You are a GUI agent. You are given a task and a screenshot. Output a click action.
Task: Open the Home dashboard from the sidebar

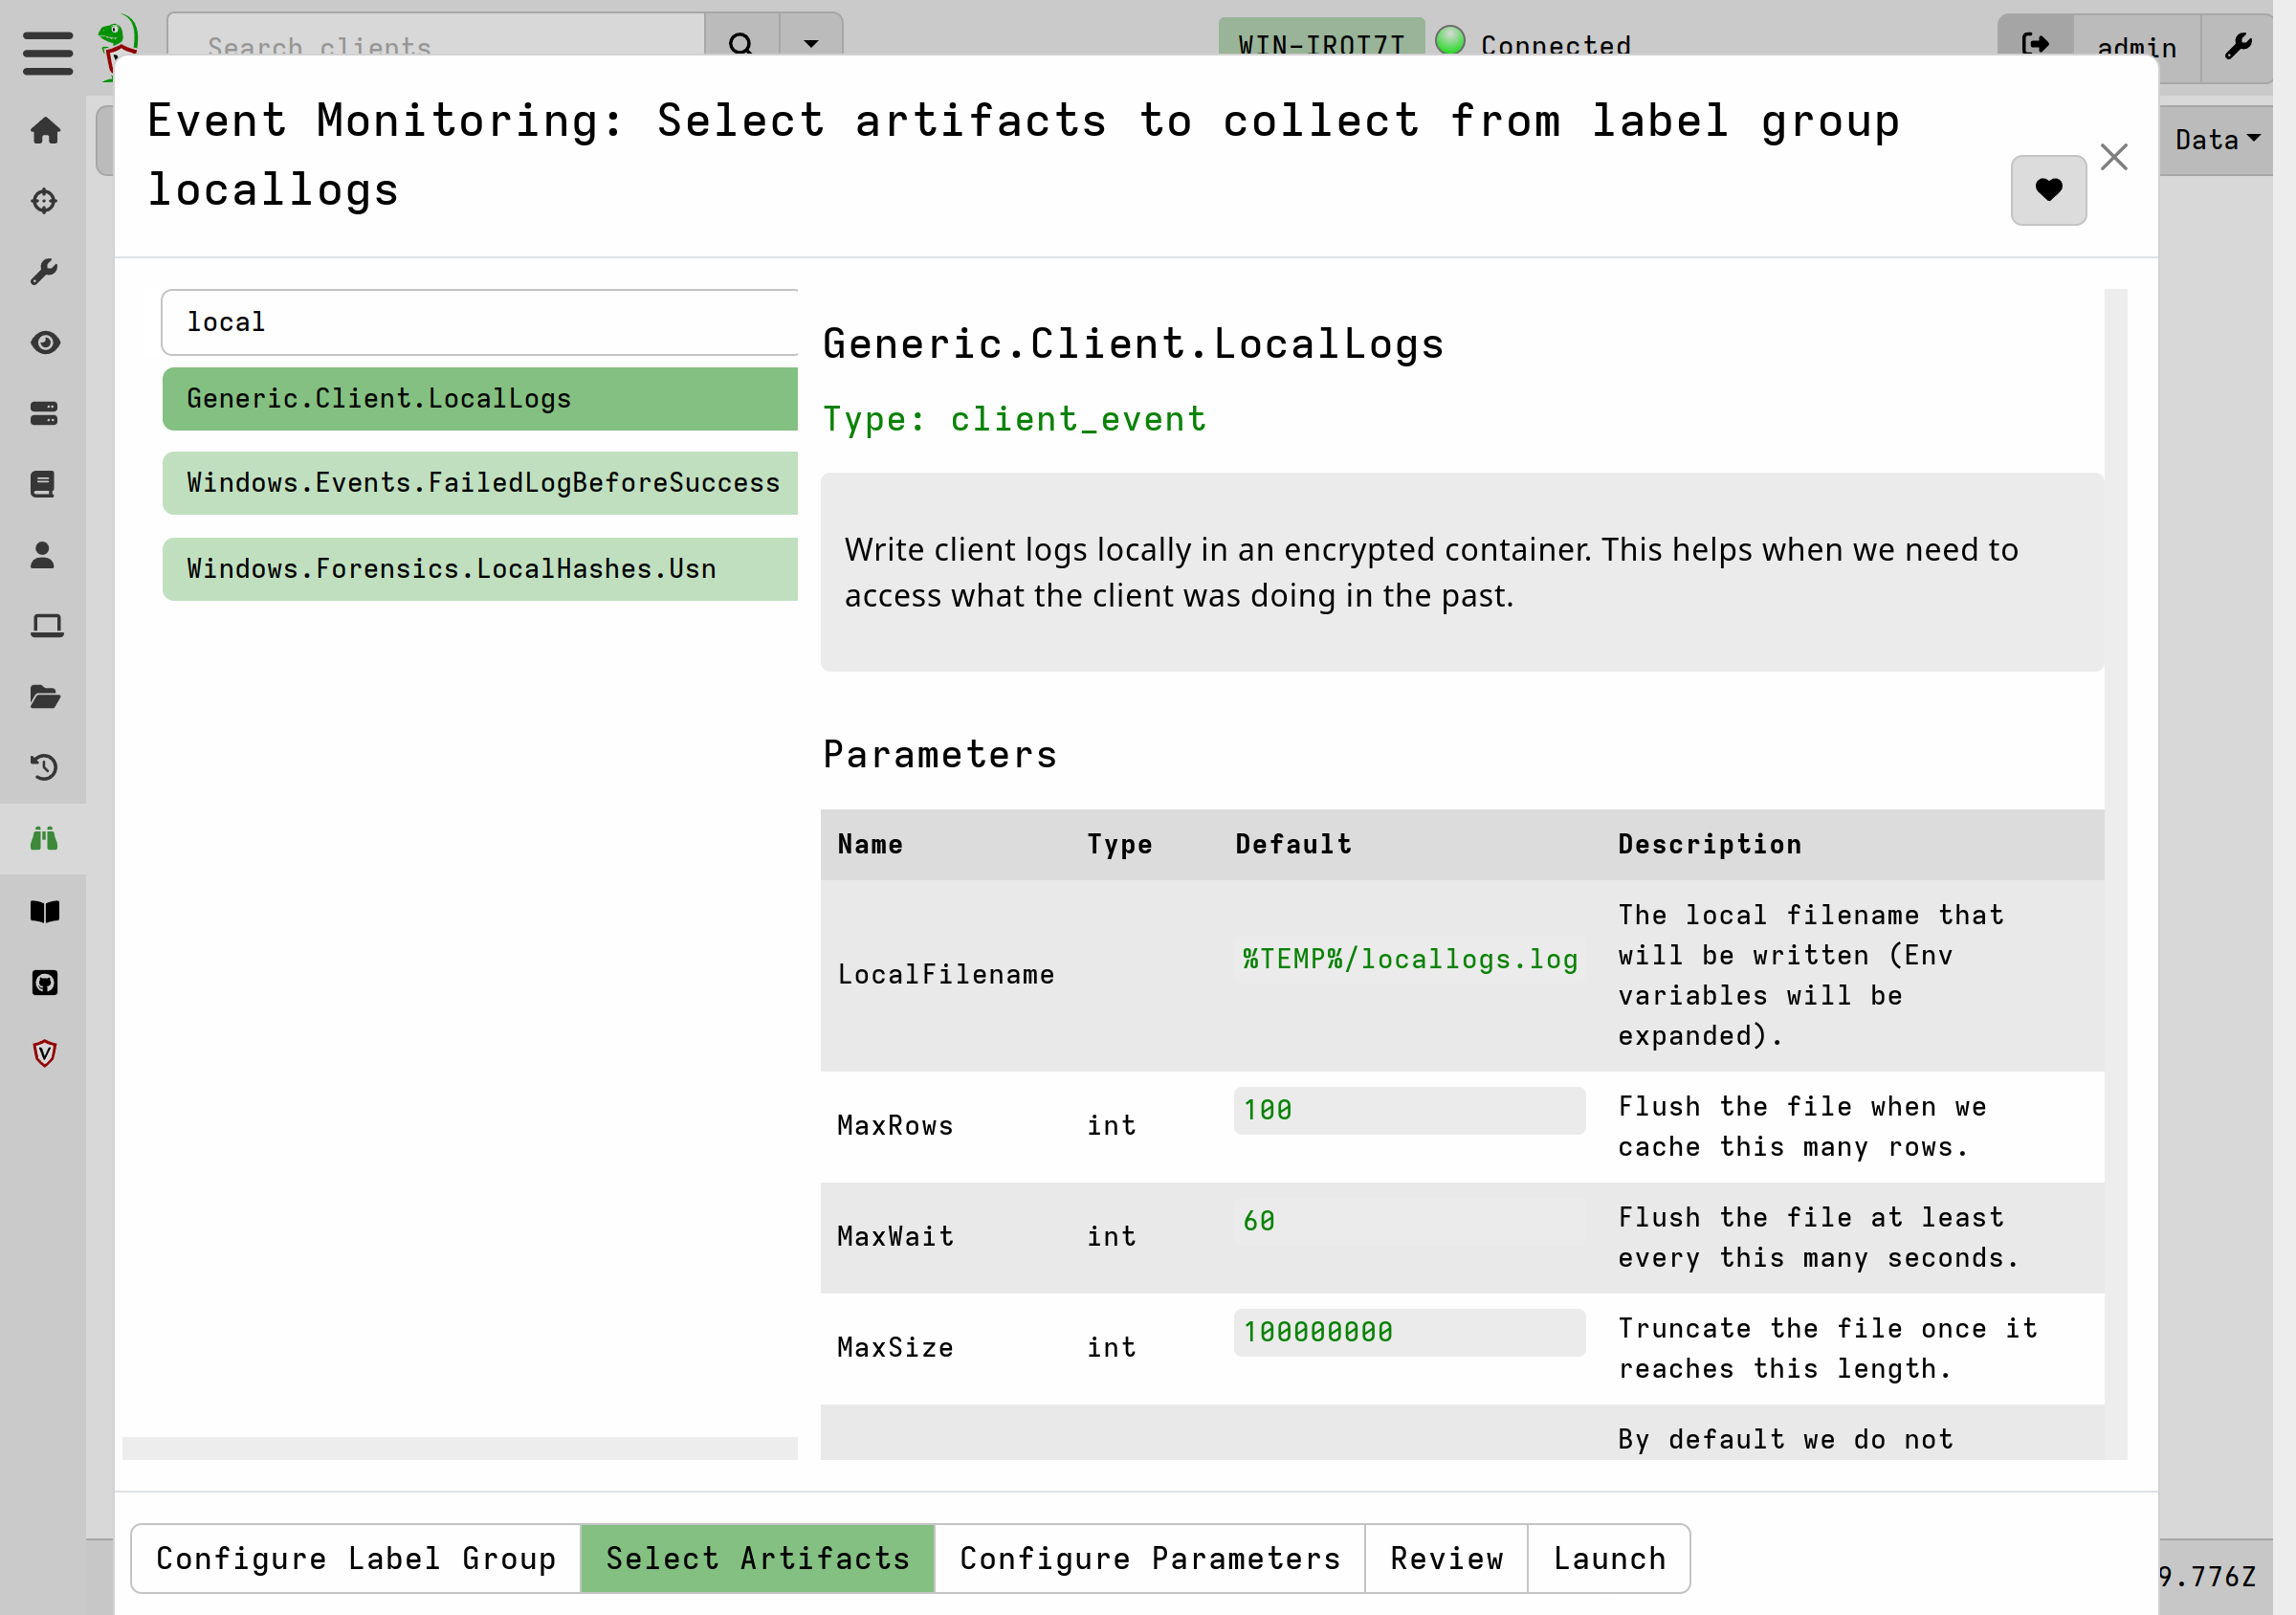coord(45,130)
